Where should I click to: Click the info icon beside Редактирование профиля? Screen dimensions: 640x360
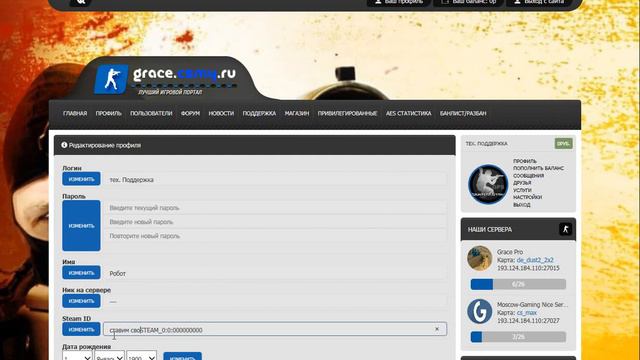click(64, 145)
